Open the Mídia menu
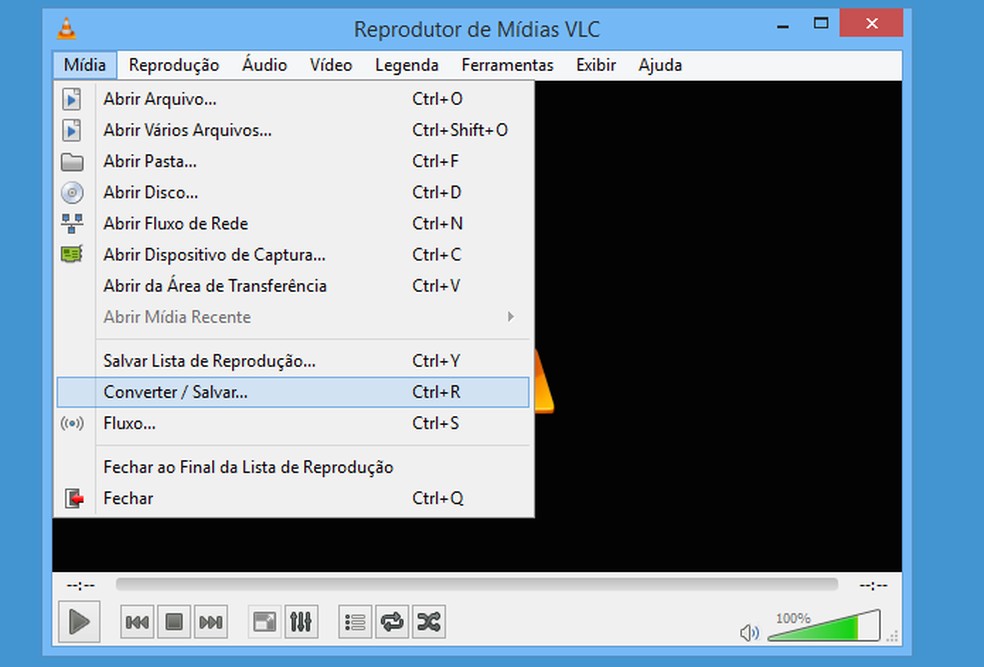The height and width of the screenshot is (667, 984). pyautogui.click(x=85, y=65)
